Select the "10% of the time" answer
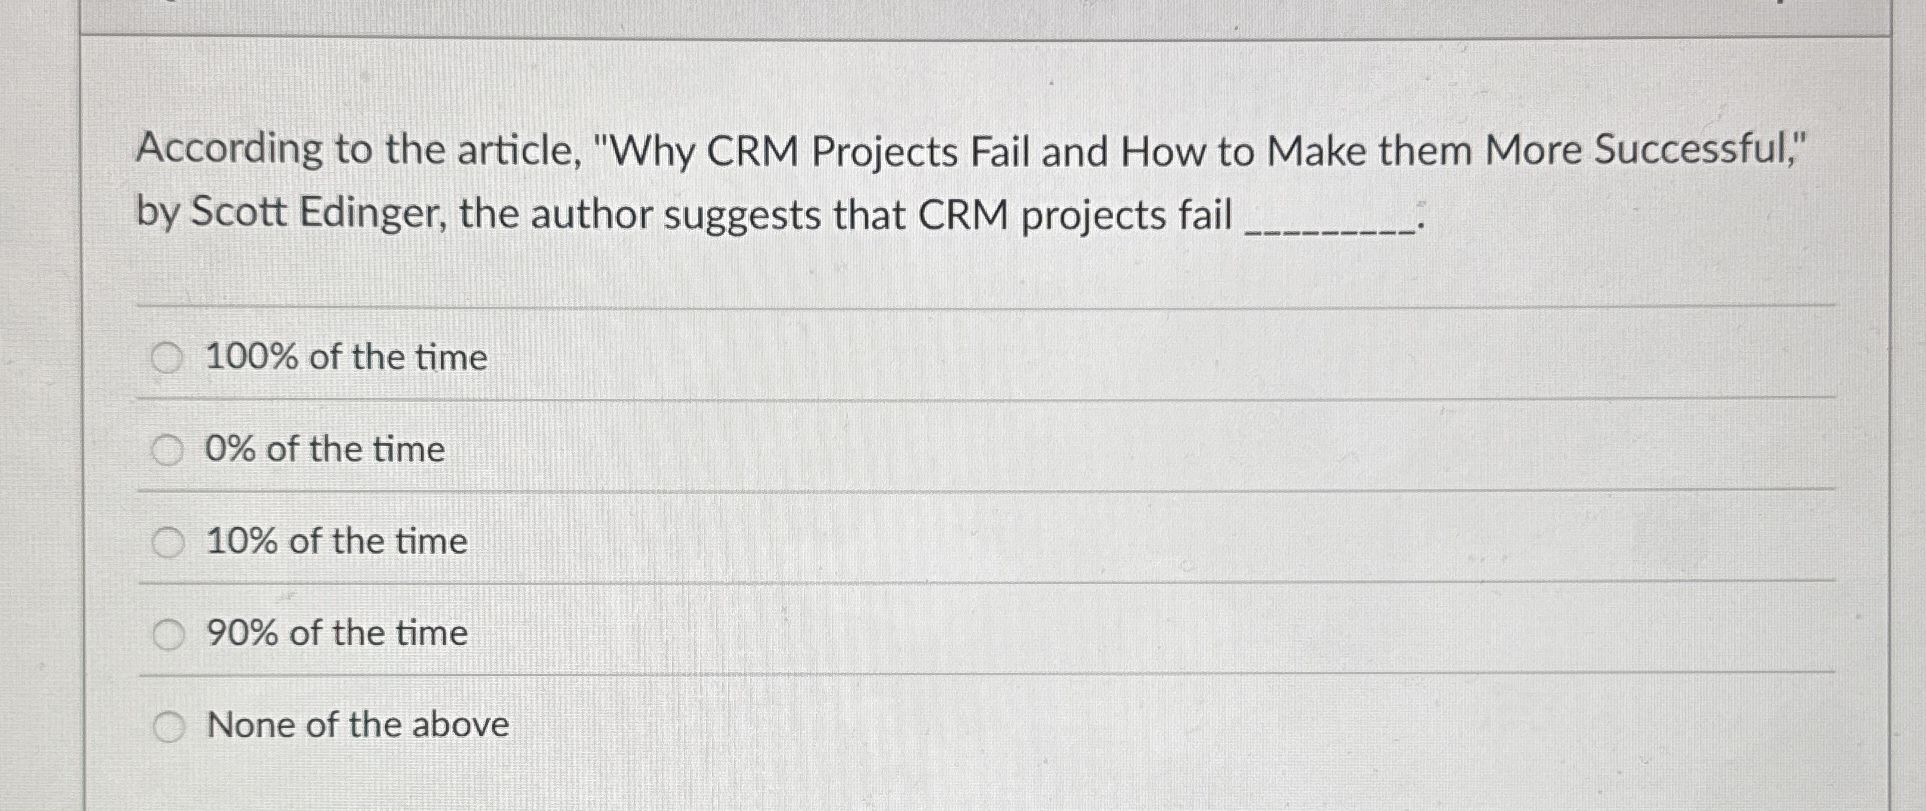1926x811 pixels. point(168,540)
